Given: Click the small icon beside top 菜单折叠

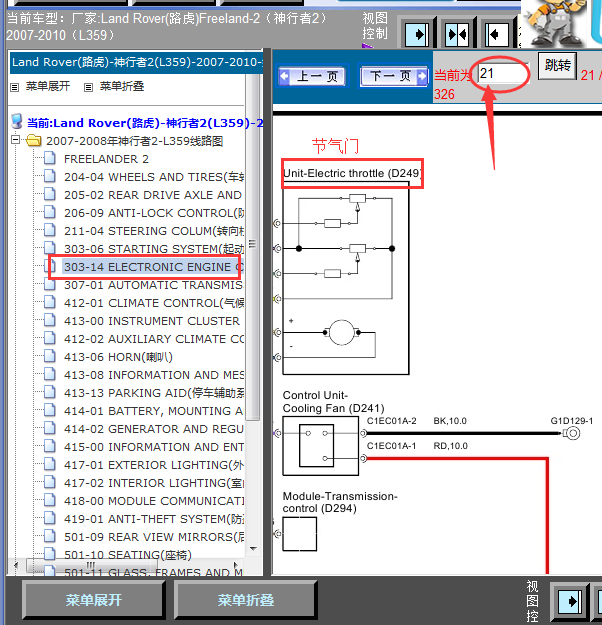Looking at the screenshot, I should tap(89, 87).
